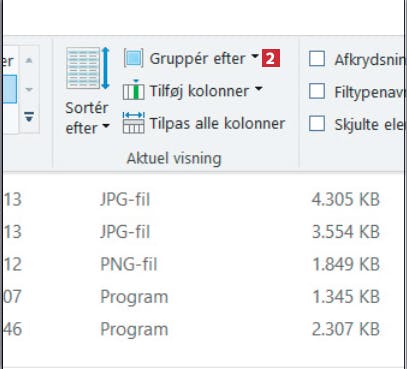
Task: Toggle the Filtypenavn checkbox
Action: pyautogui.click(x=317, y=91)
